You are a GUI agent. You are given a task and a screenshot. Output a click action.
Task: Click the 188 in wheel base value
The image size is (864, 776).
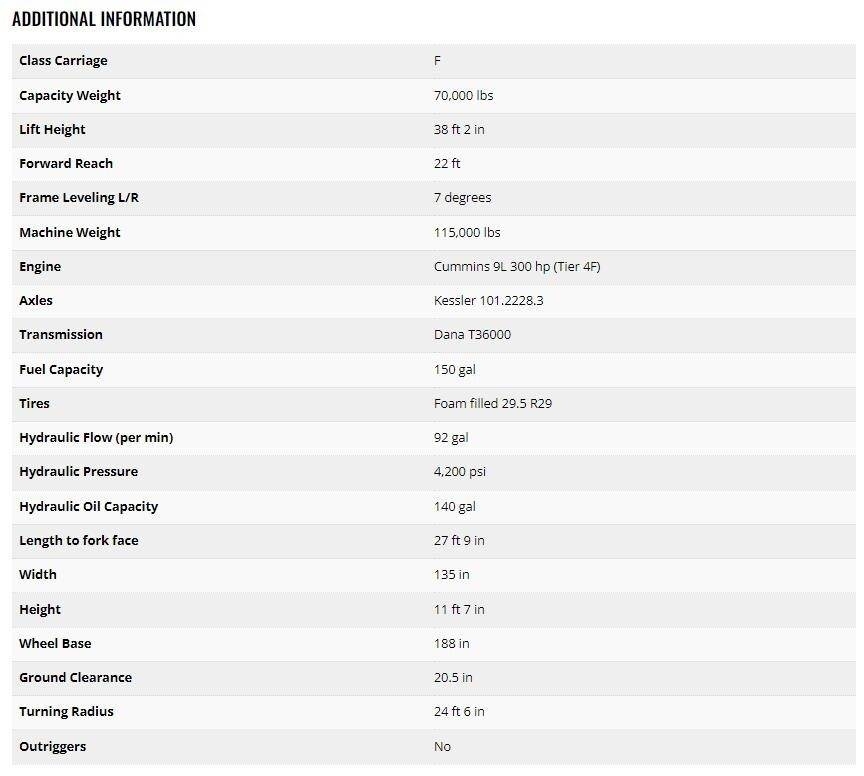(x=452, y=644)
